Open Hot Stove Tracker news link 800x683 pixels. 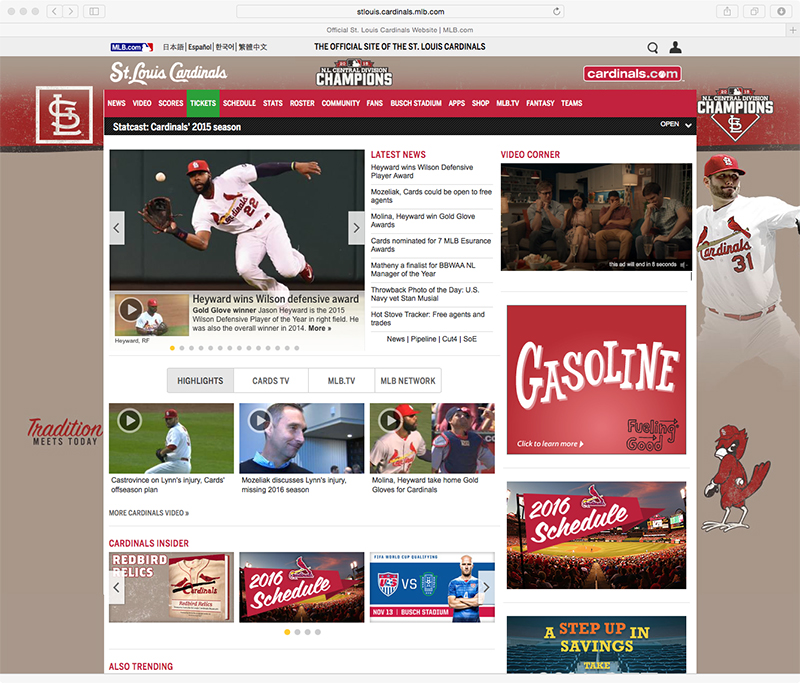click(428, 318)
